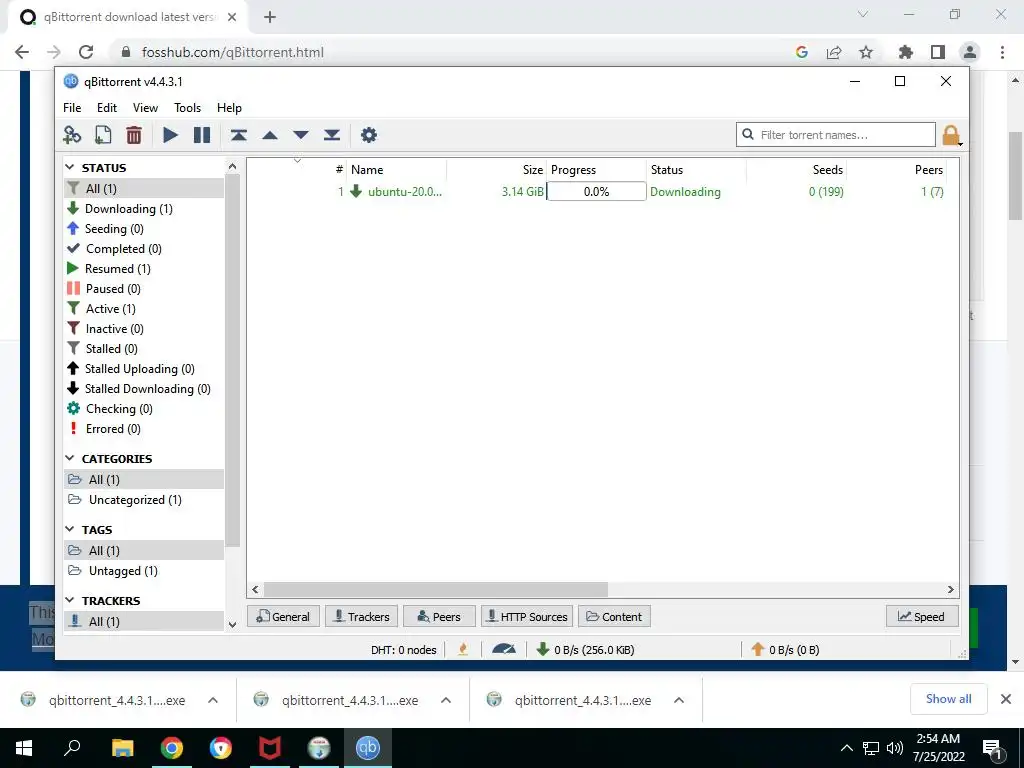
Task: Click the Speed graph button
Action: [921, 616]
